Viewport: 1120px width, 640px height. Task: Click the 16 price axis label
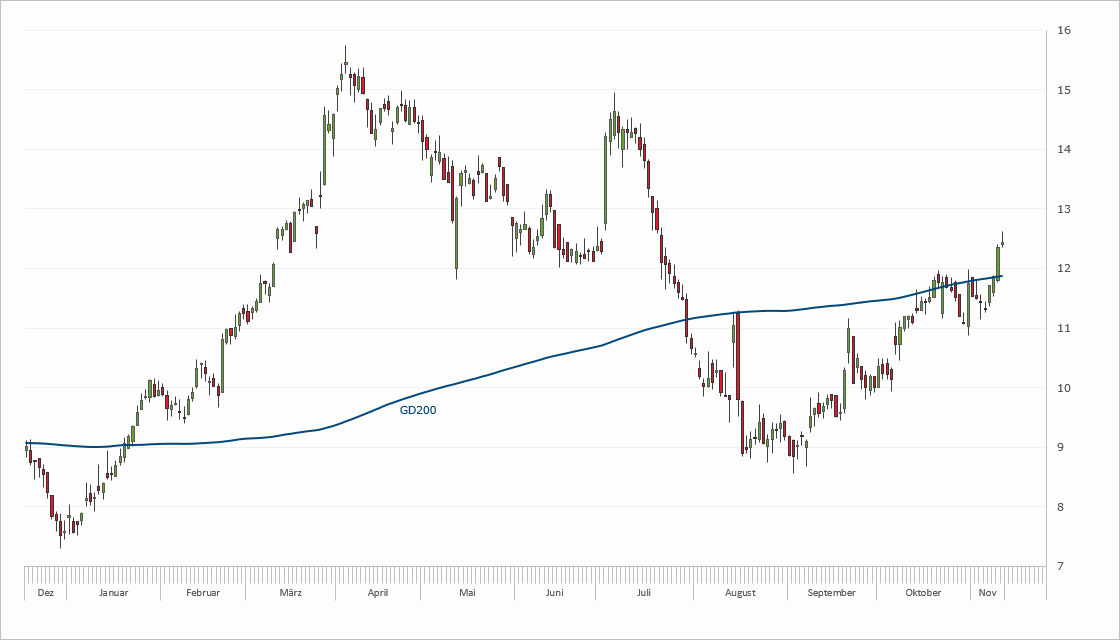tap(1065, 30)
